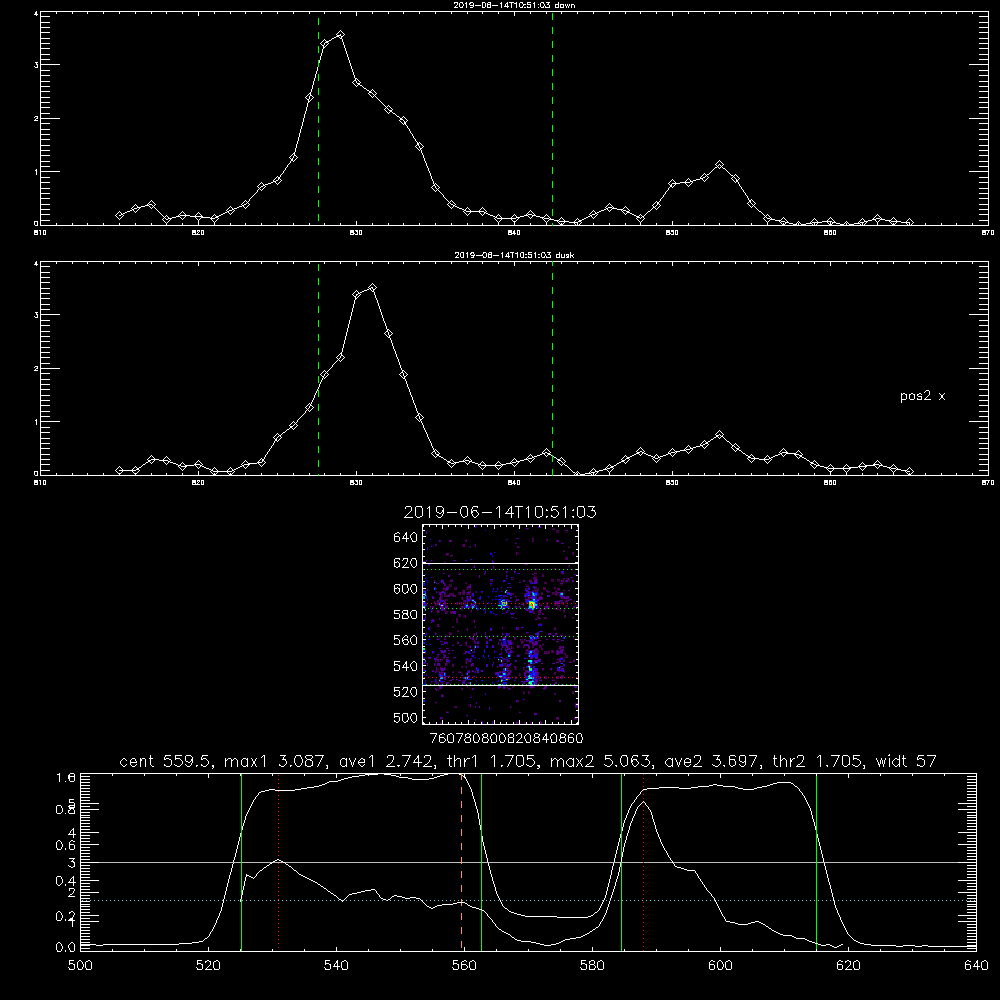Click the green vertical line near 563 in bottom plot
The width and height of the screenshot is (1000, 1000).
pyautogui.click(x=481, y=861)
